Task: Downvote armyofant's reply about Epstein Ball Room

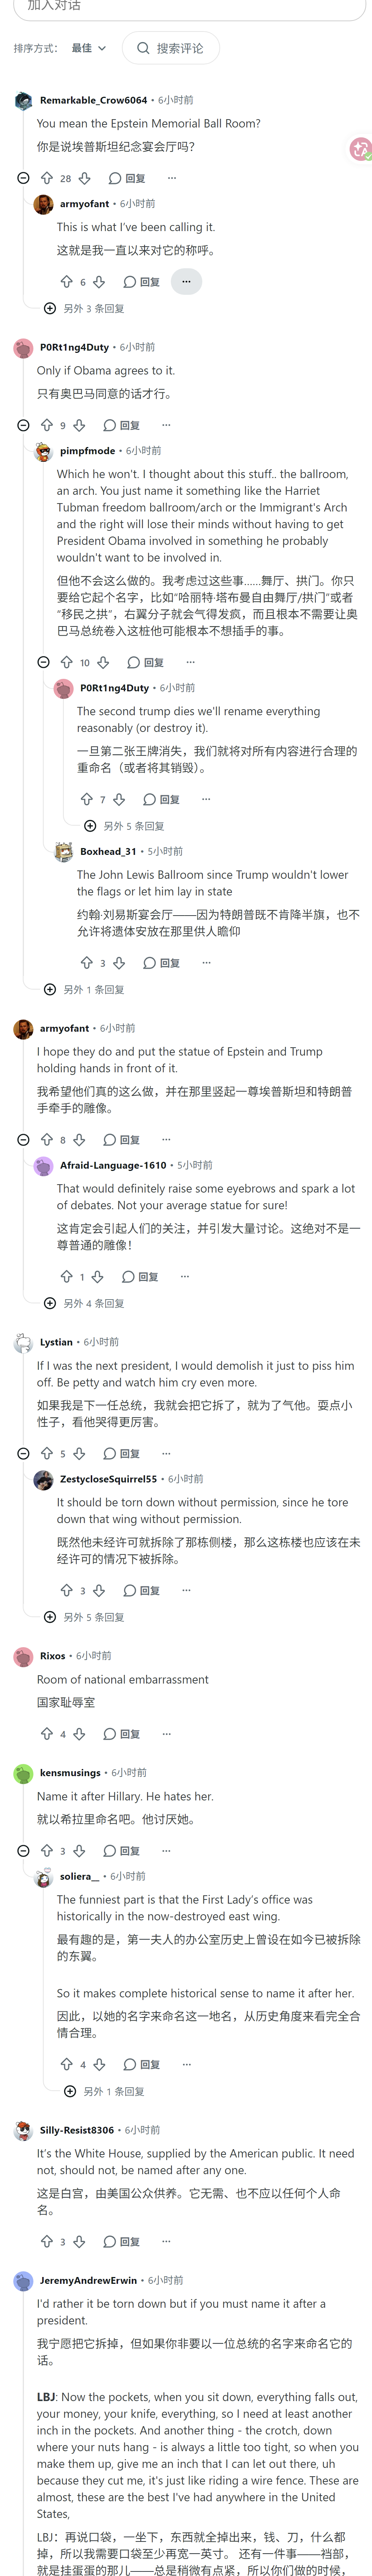Action: [99, 282]
